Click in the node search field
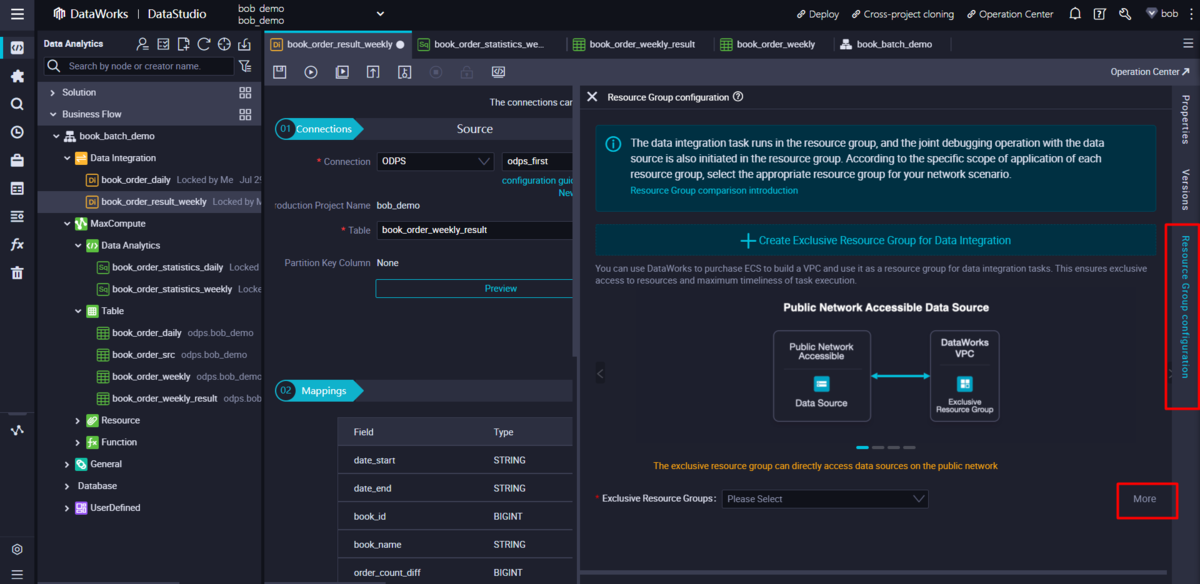 click(x=139, y=66)
